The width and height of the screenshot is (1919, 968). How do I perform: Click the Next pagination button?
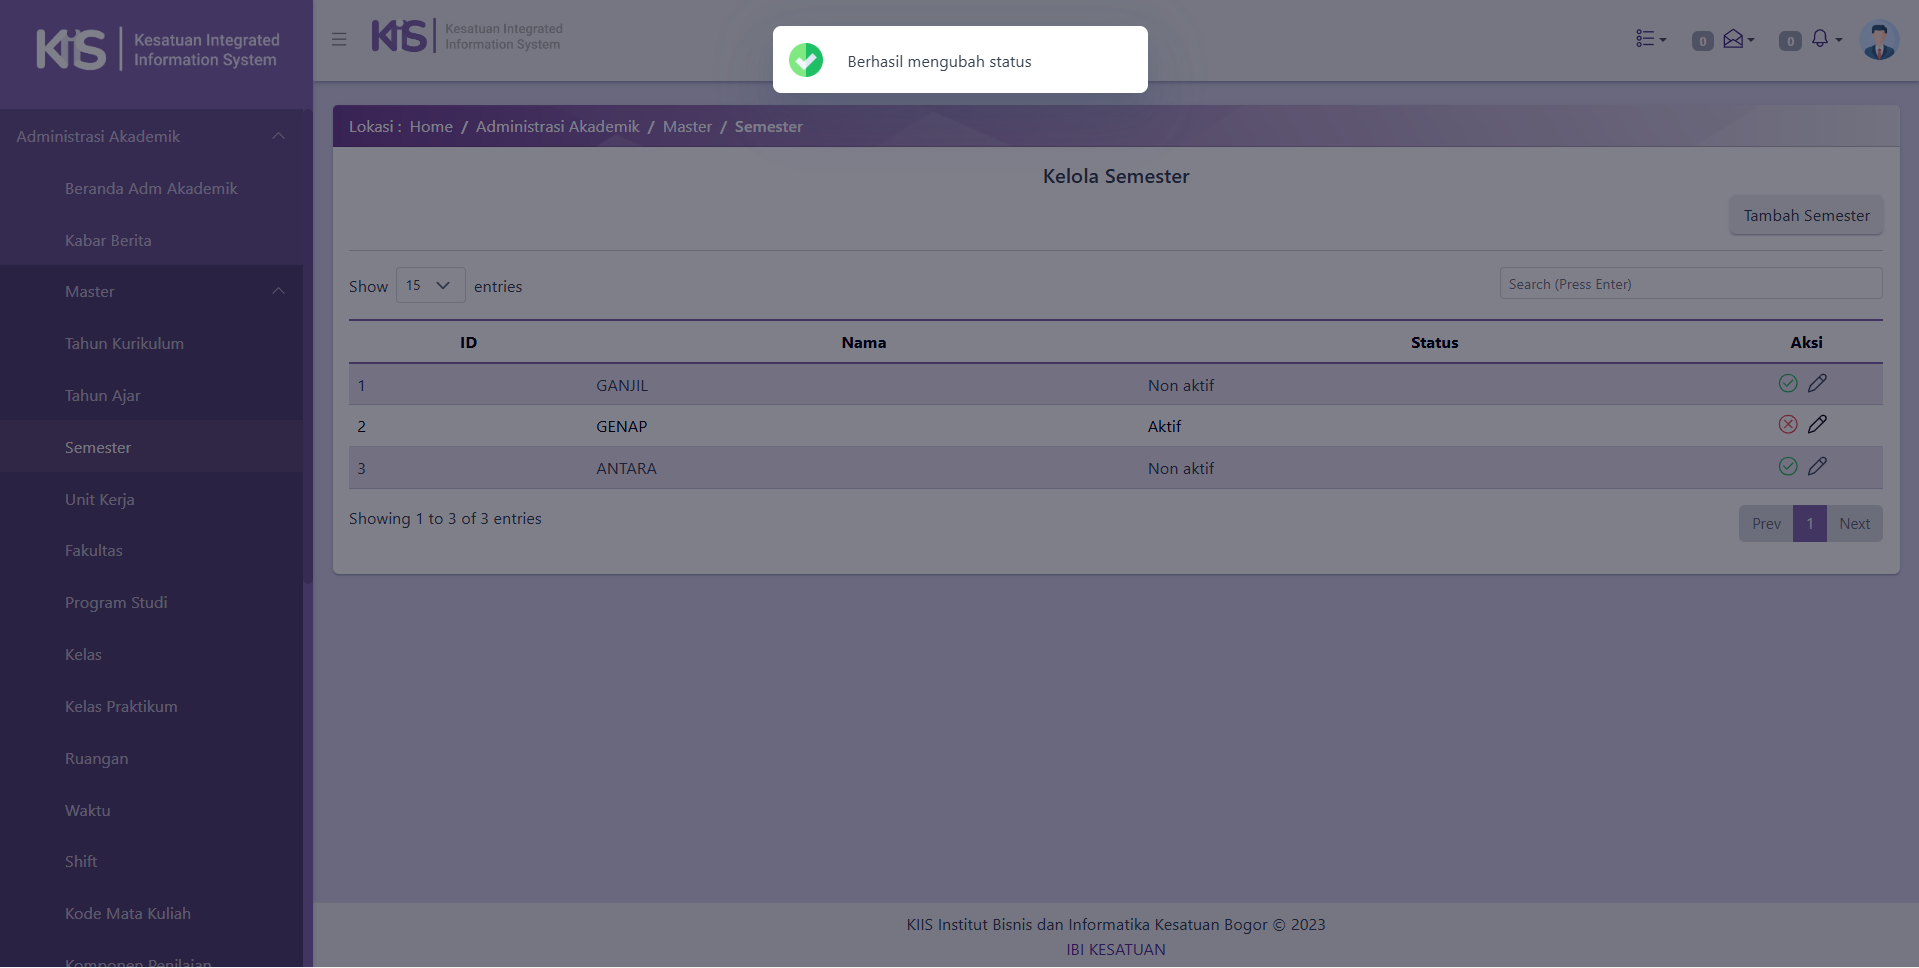pyautogui.click(x=1854, y=524)
